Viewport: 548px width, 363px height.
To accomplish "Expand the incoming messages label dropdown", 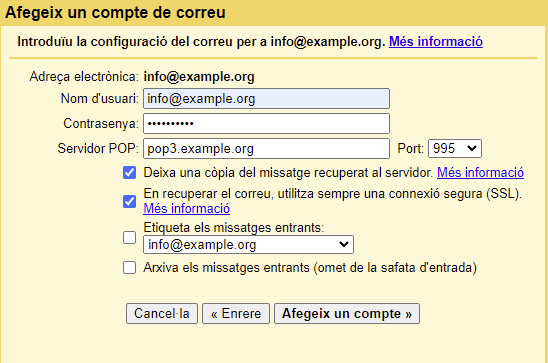I will pyautogui.click(x=248, y=245).
